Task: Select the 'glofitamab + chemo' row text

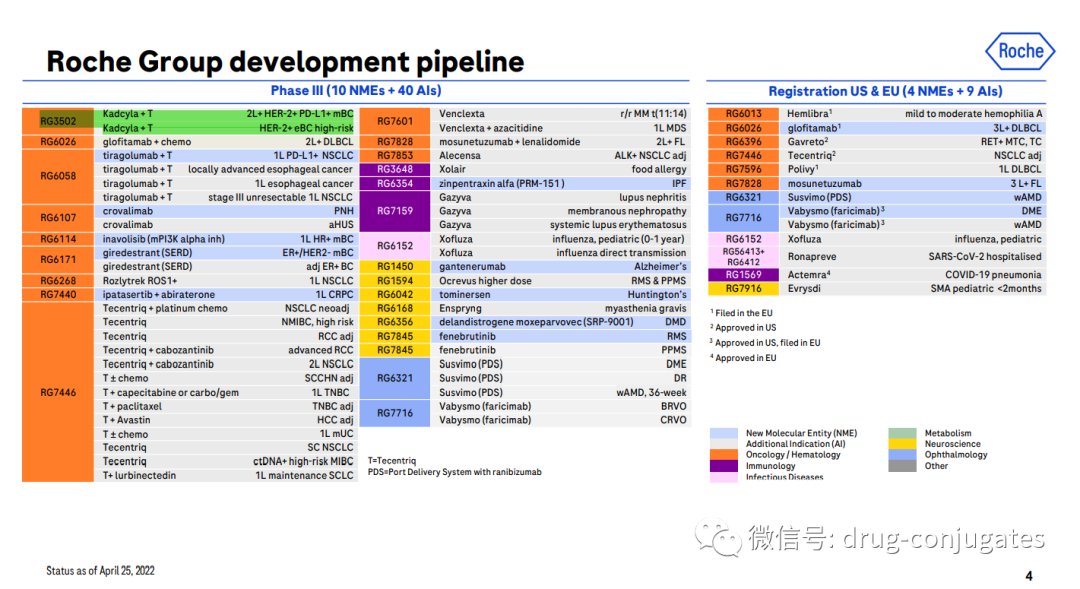Action: [x=147, y=142]
